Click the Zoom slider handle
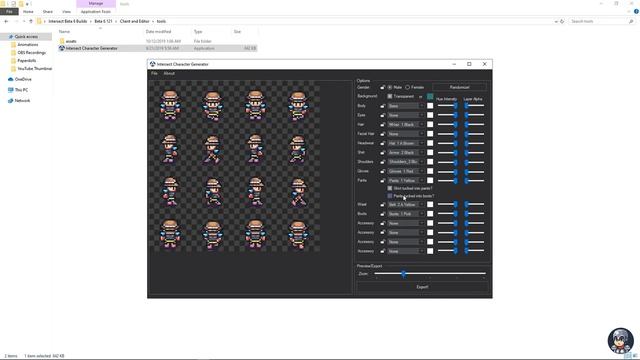Screen dimensions: 640x360 tap(403, 274)
